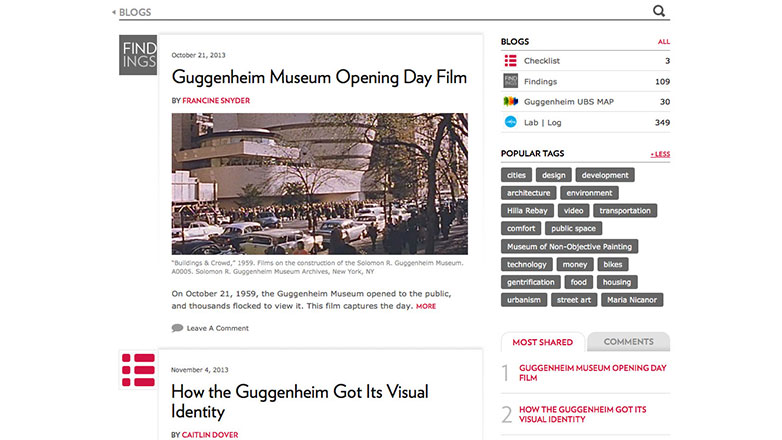Open the Lab | Log blog row
Screen dimensions: 782x440
point(586,122)
